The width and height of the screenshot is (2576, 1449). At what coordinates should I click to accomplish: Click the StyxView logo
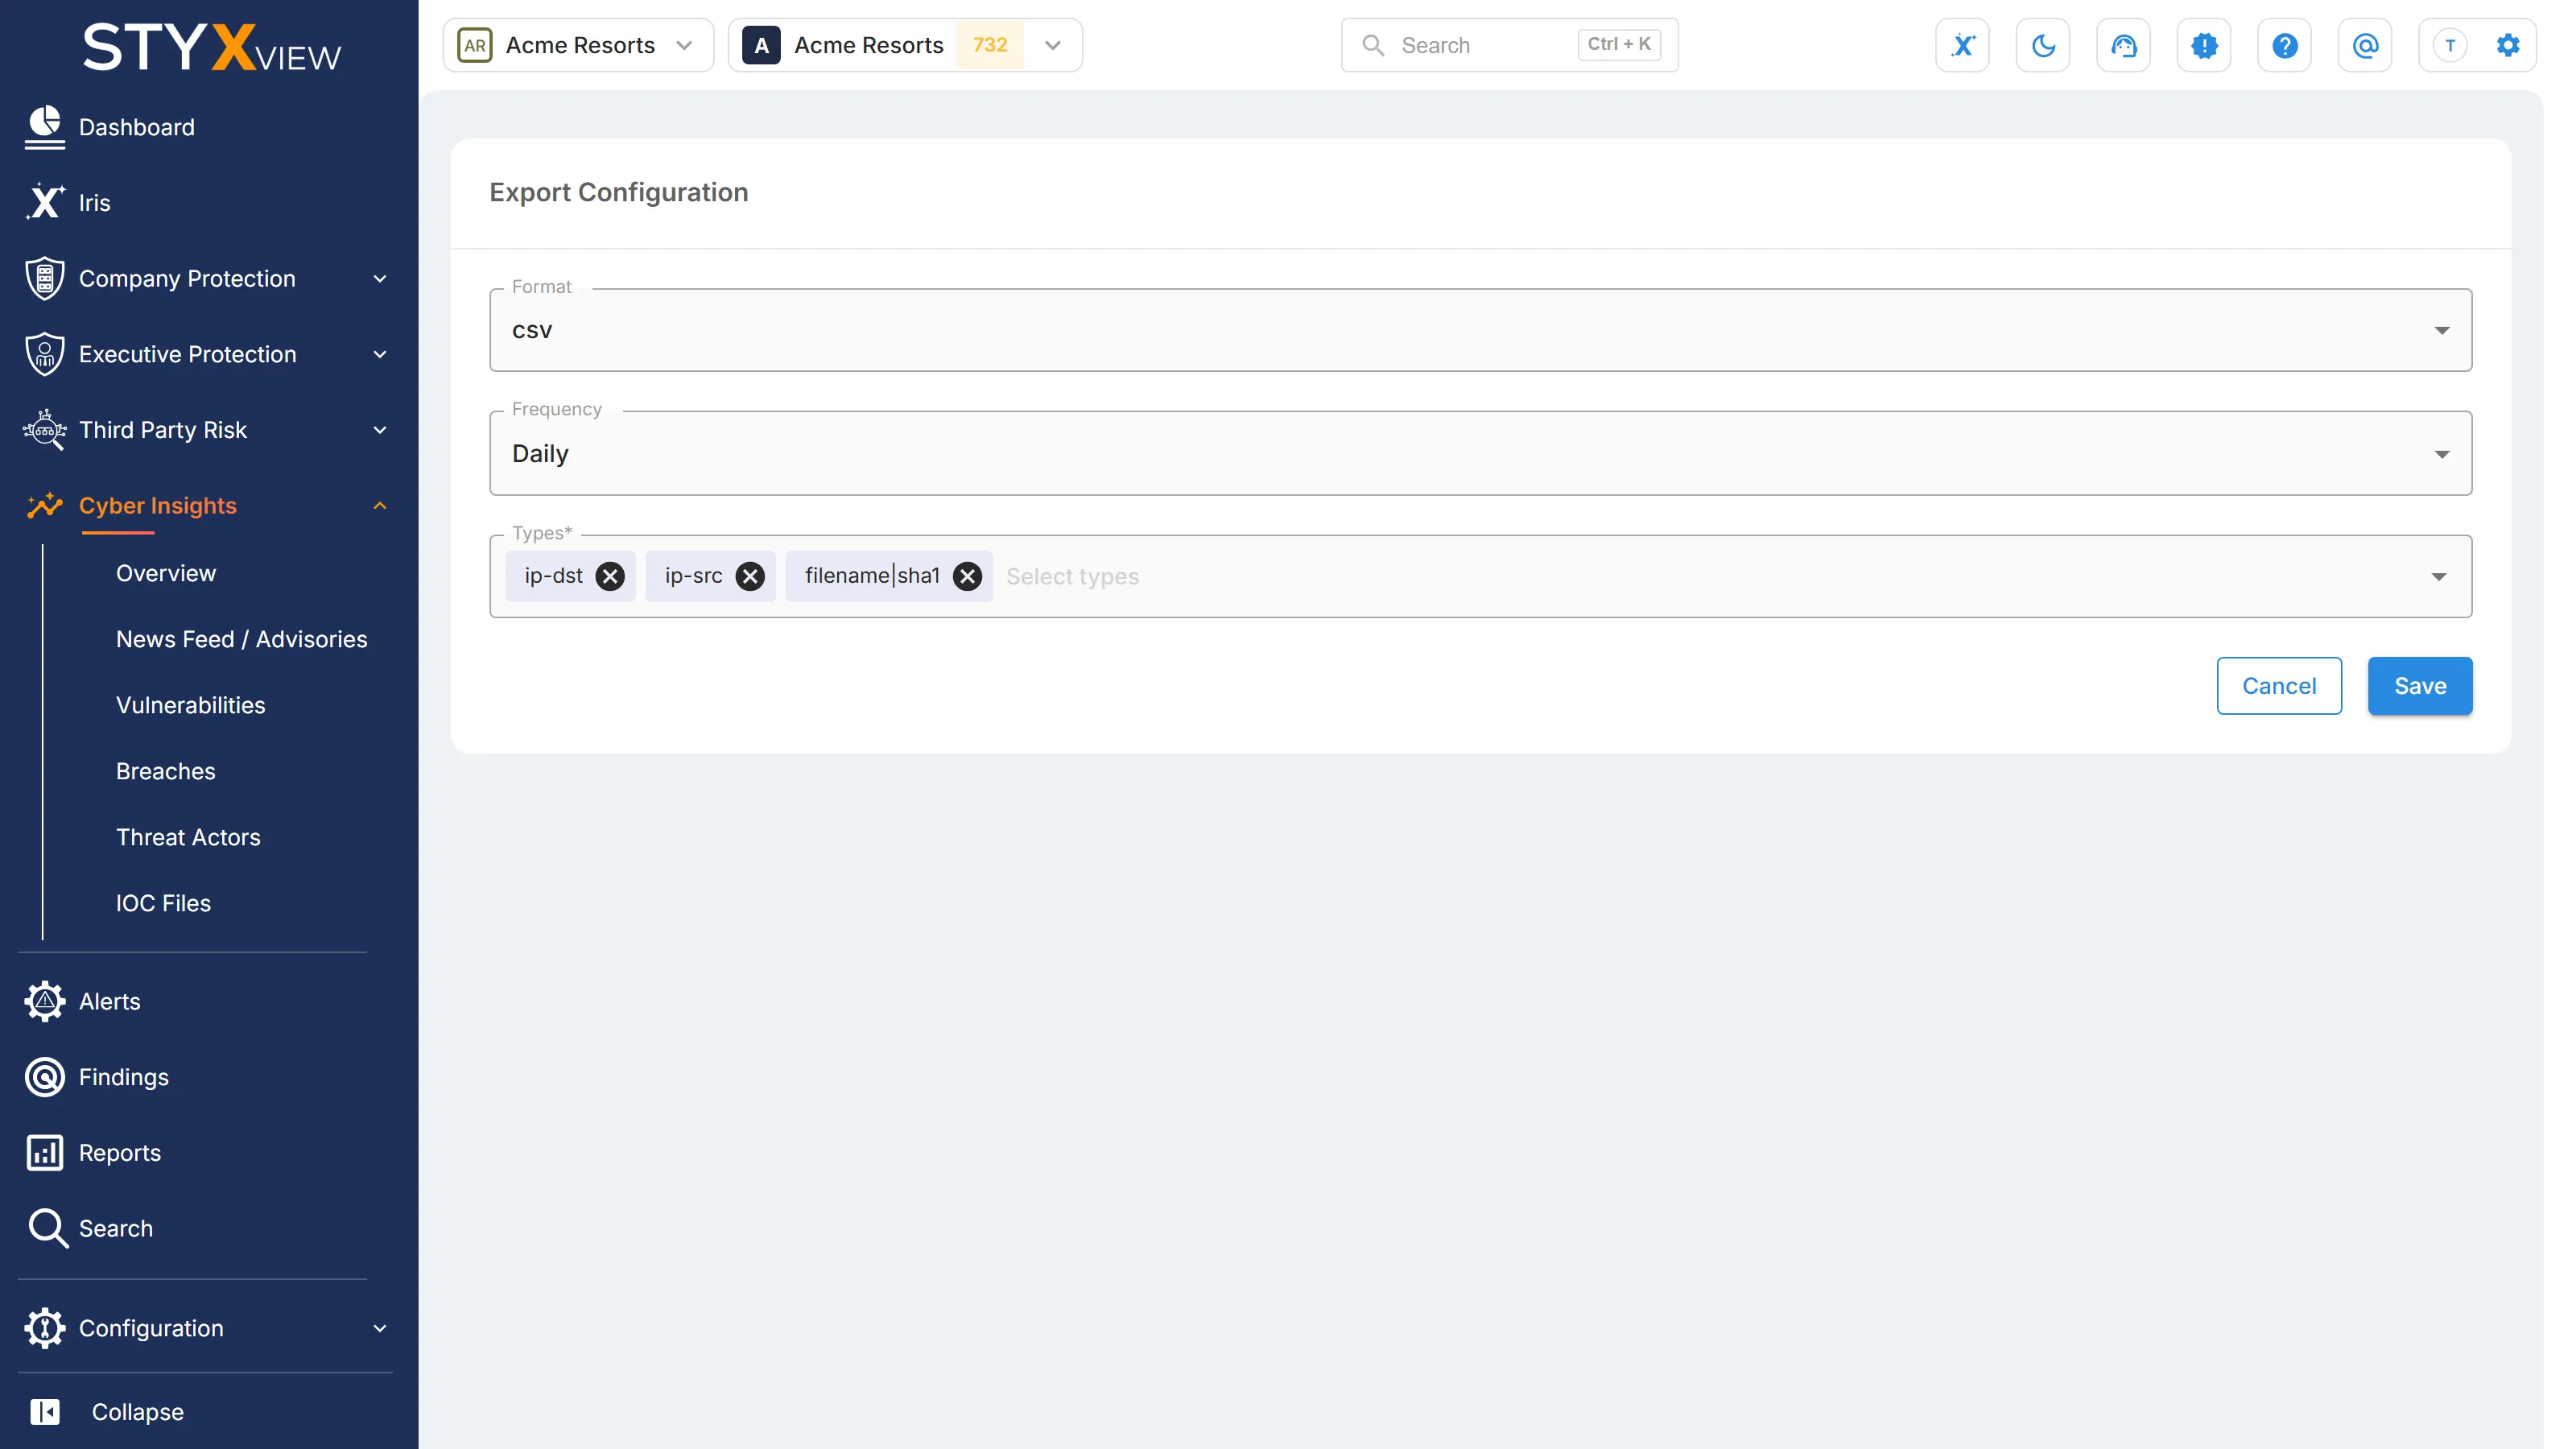(x=211, y=47)
